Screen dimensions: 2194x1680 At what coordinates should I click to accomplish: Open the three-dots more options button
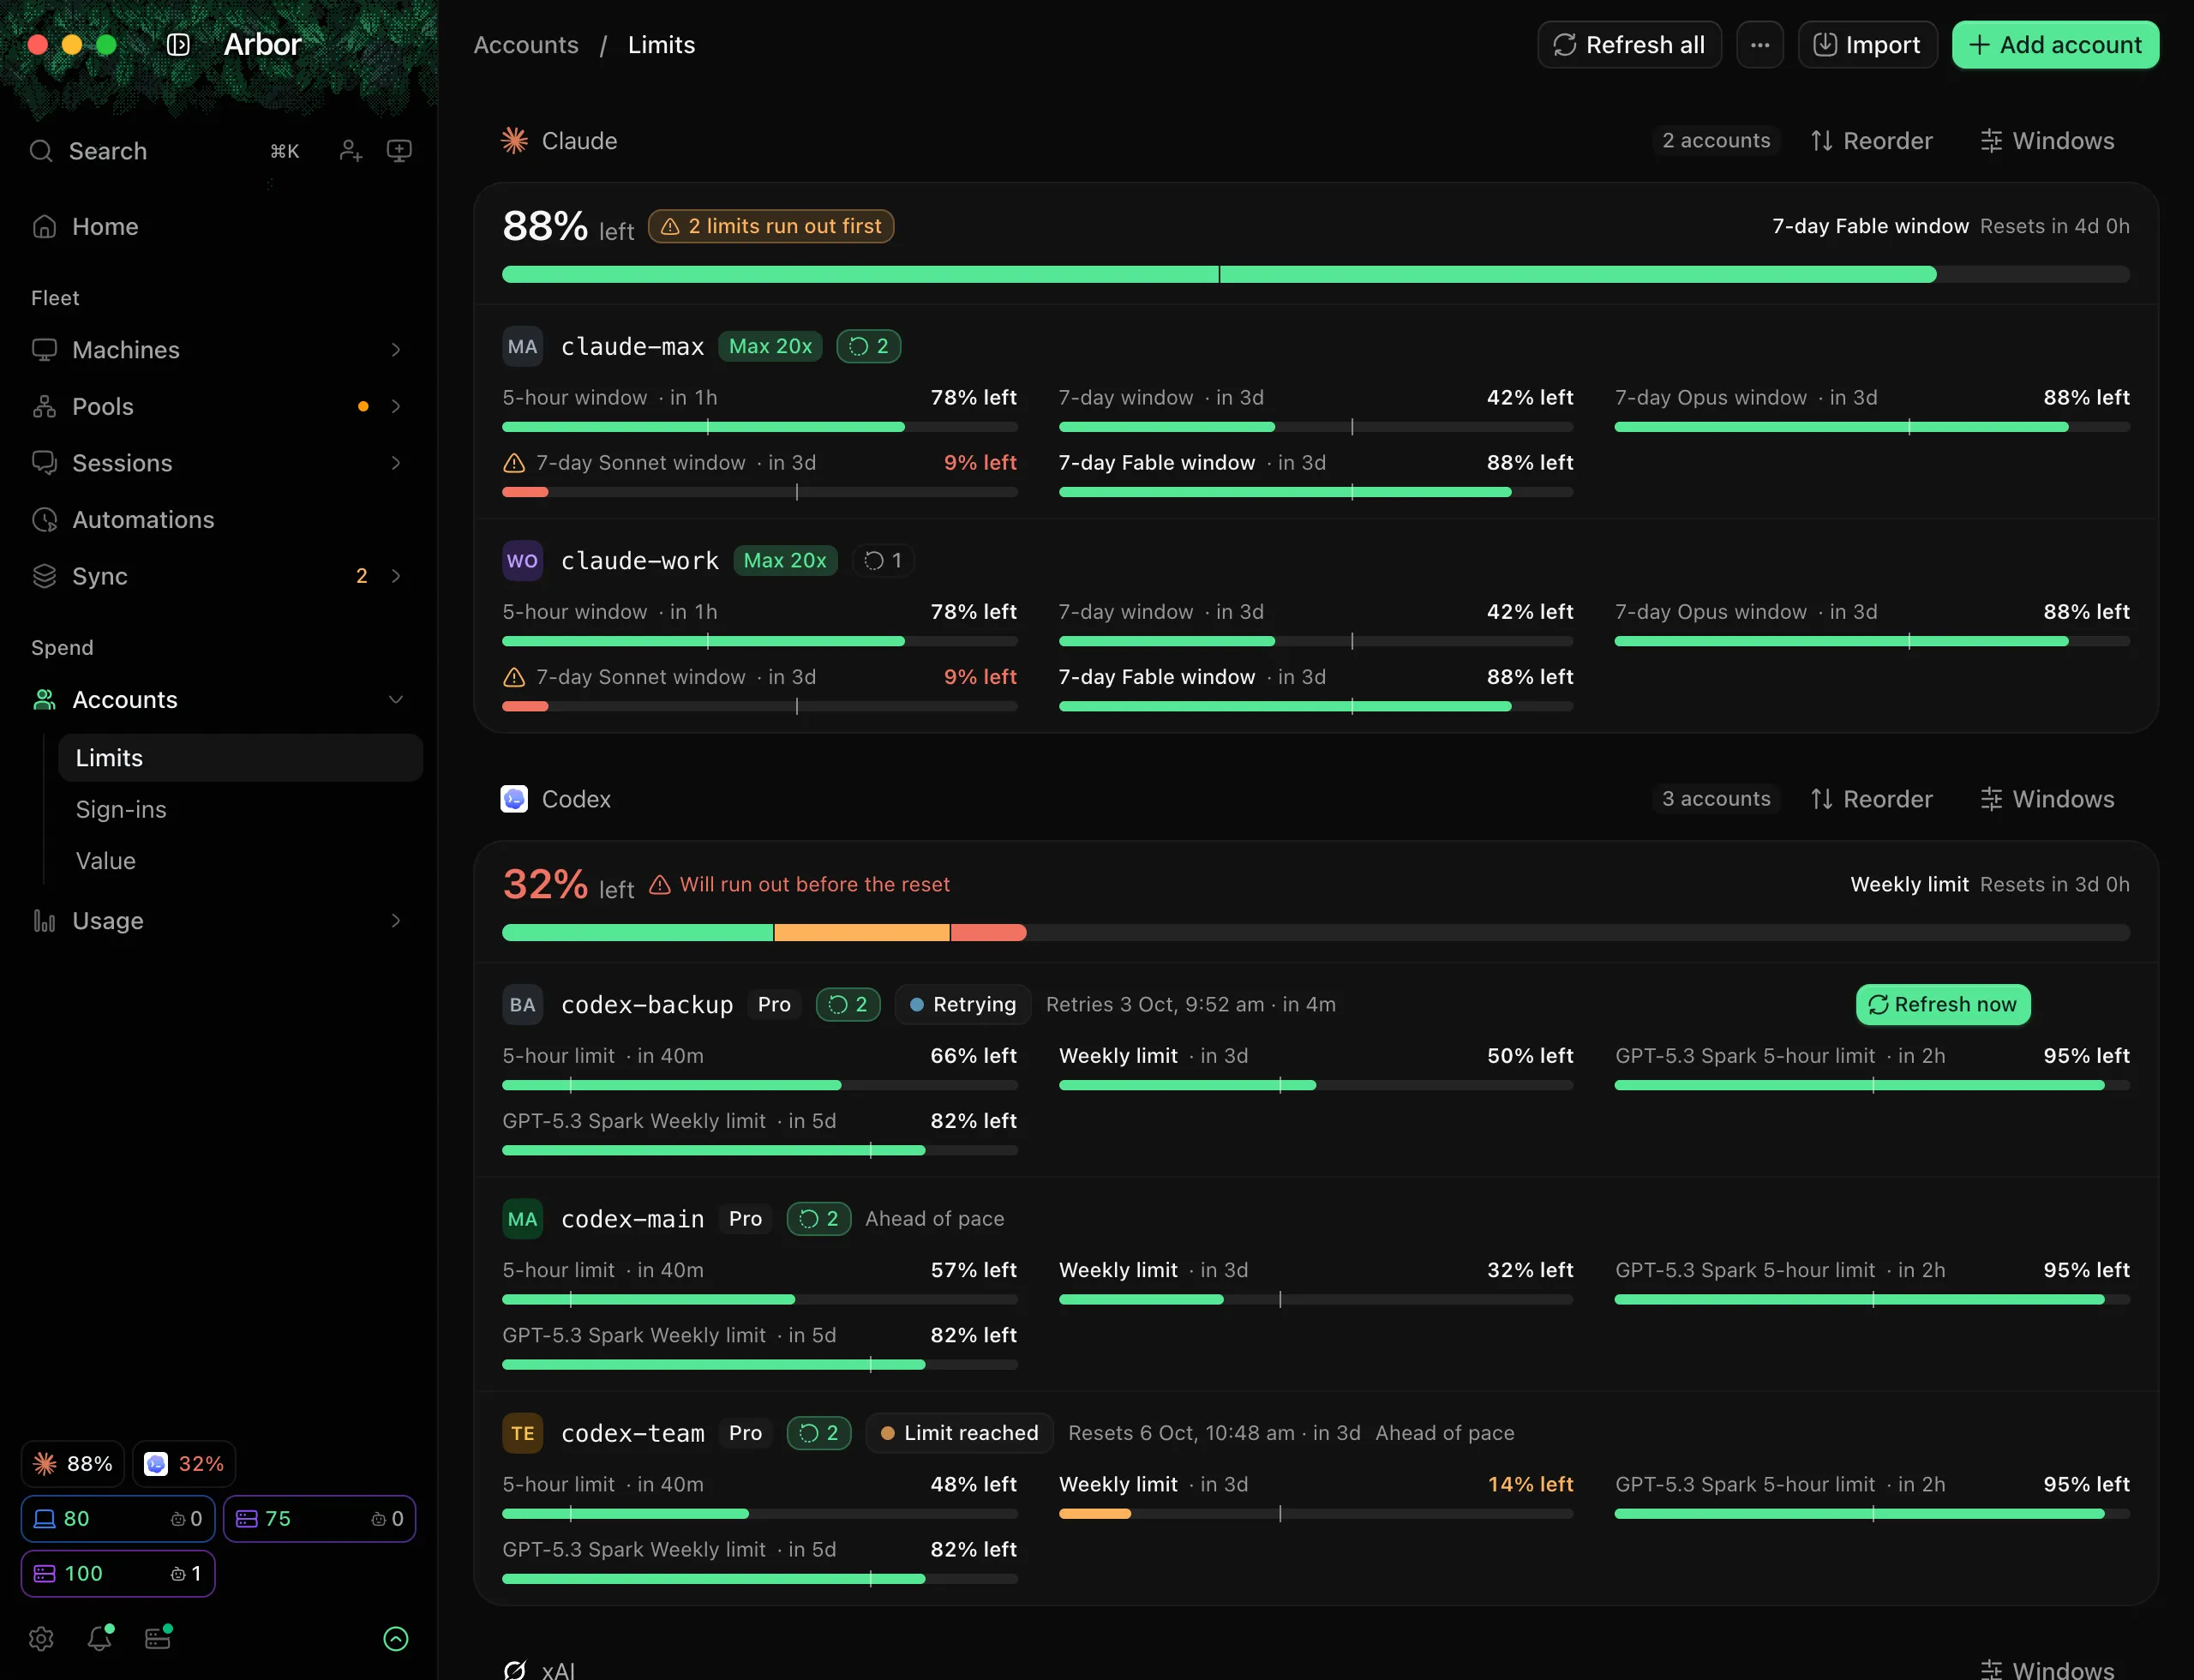pyautogui.click(x=1760, y=45)
